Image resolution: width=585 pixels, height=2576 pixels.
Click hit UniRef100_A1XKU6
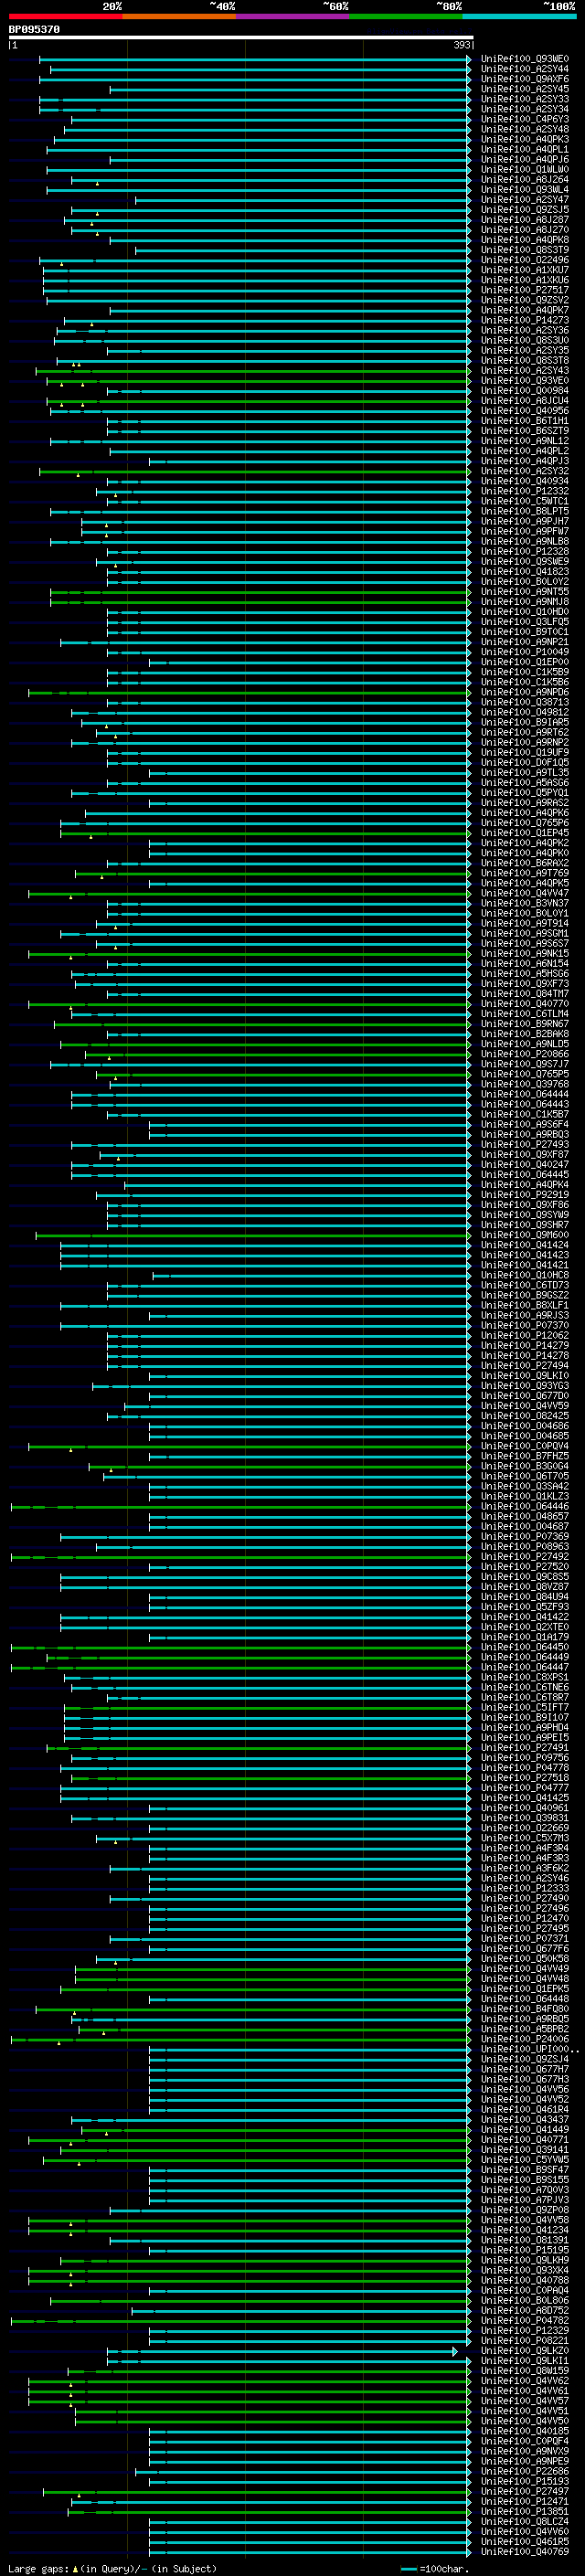pyautogui.click(x=524, y=280)
